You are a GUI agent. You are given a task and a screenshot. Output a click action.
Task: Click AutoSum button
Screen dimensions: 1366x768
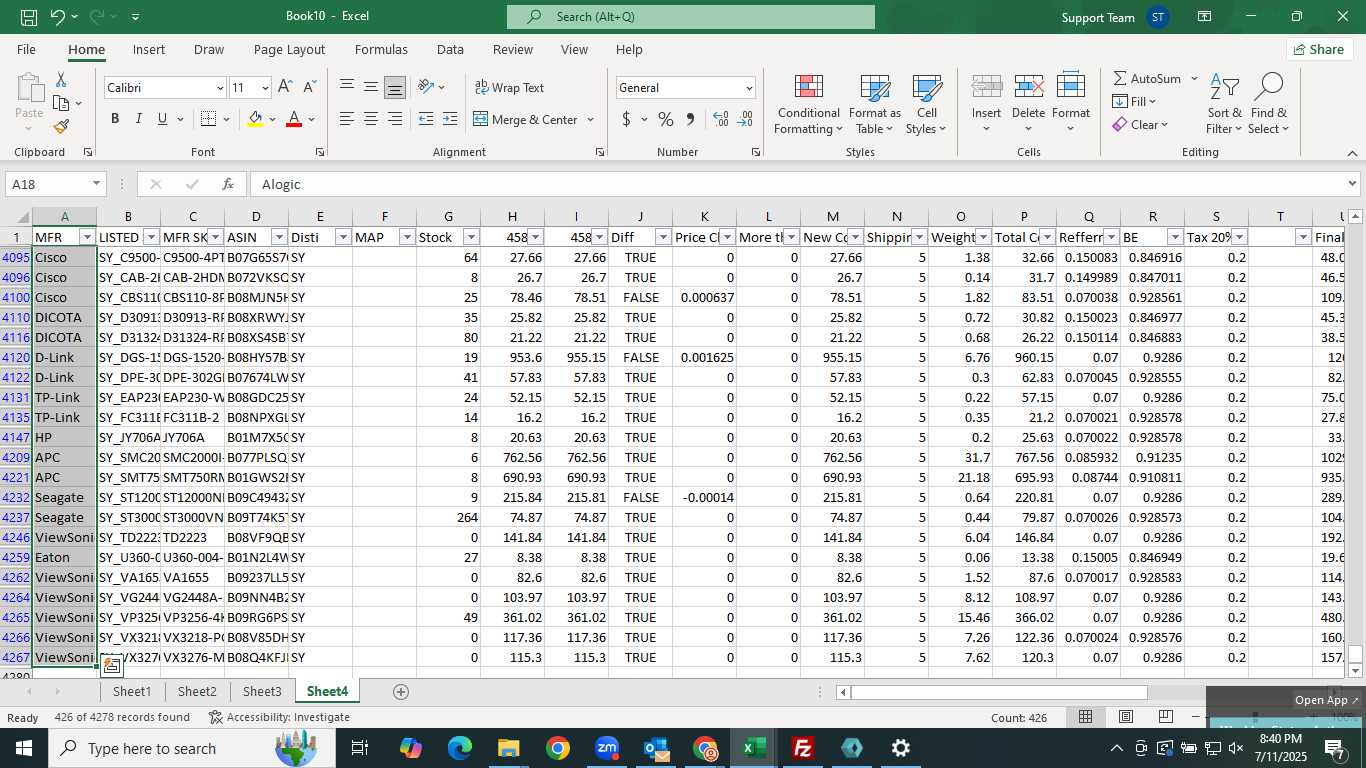(1147, 78)
